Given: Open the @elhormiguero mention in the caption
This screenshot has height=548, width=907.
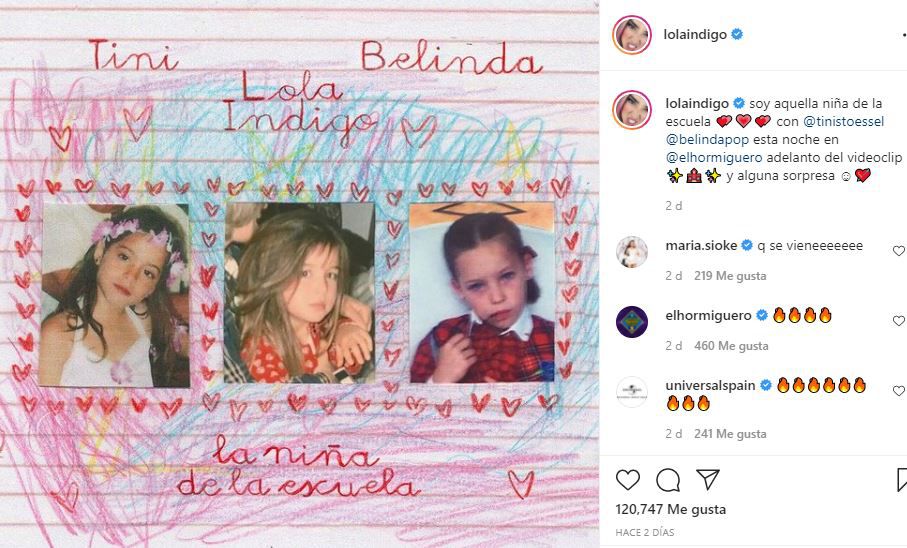Looking at the screenshot, I should (x=714, y=157).
